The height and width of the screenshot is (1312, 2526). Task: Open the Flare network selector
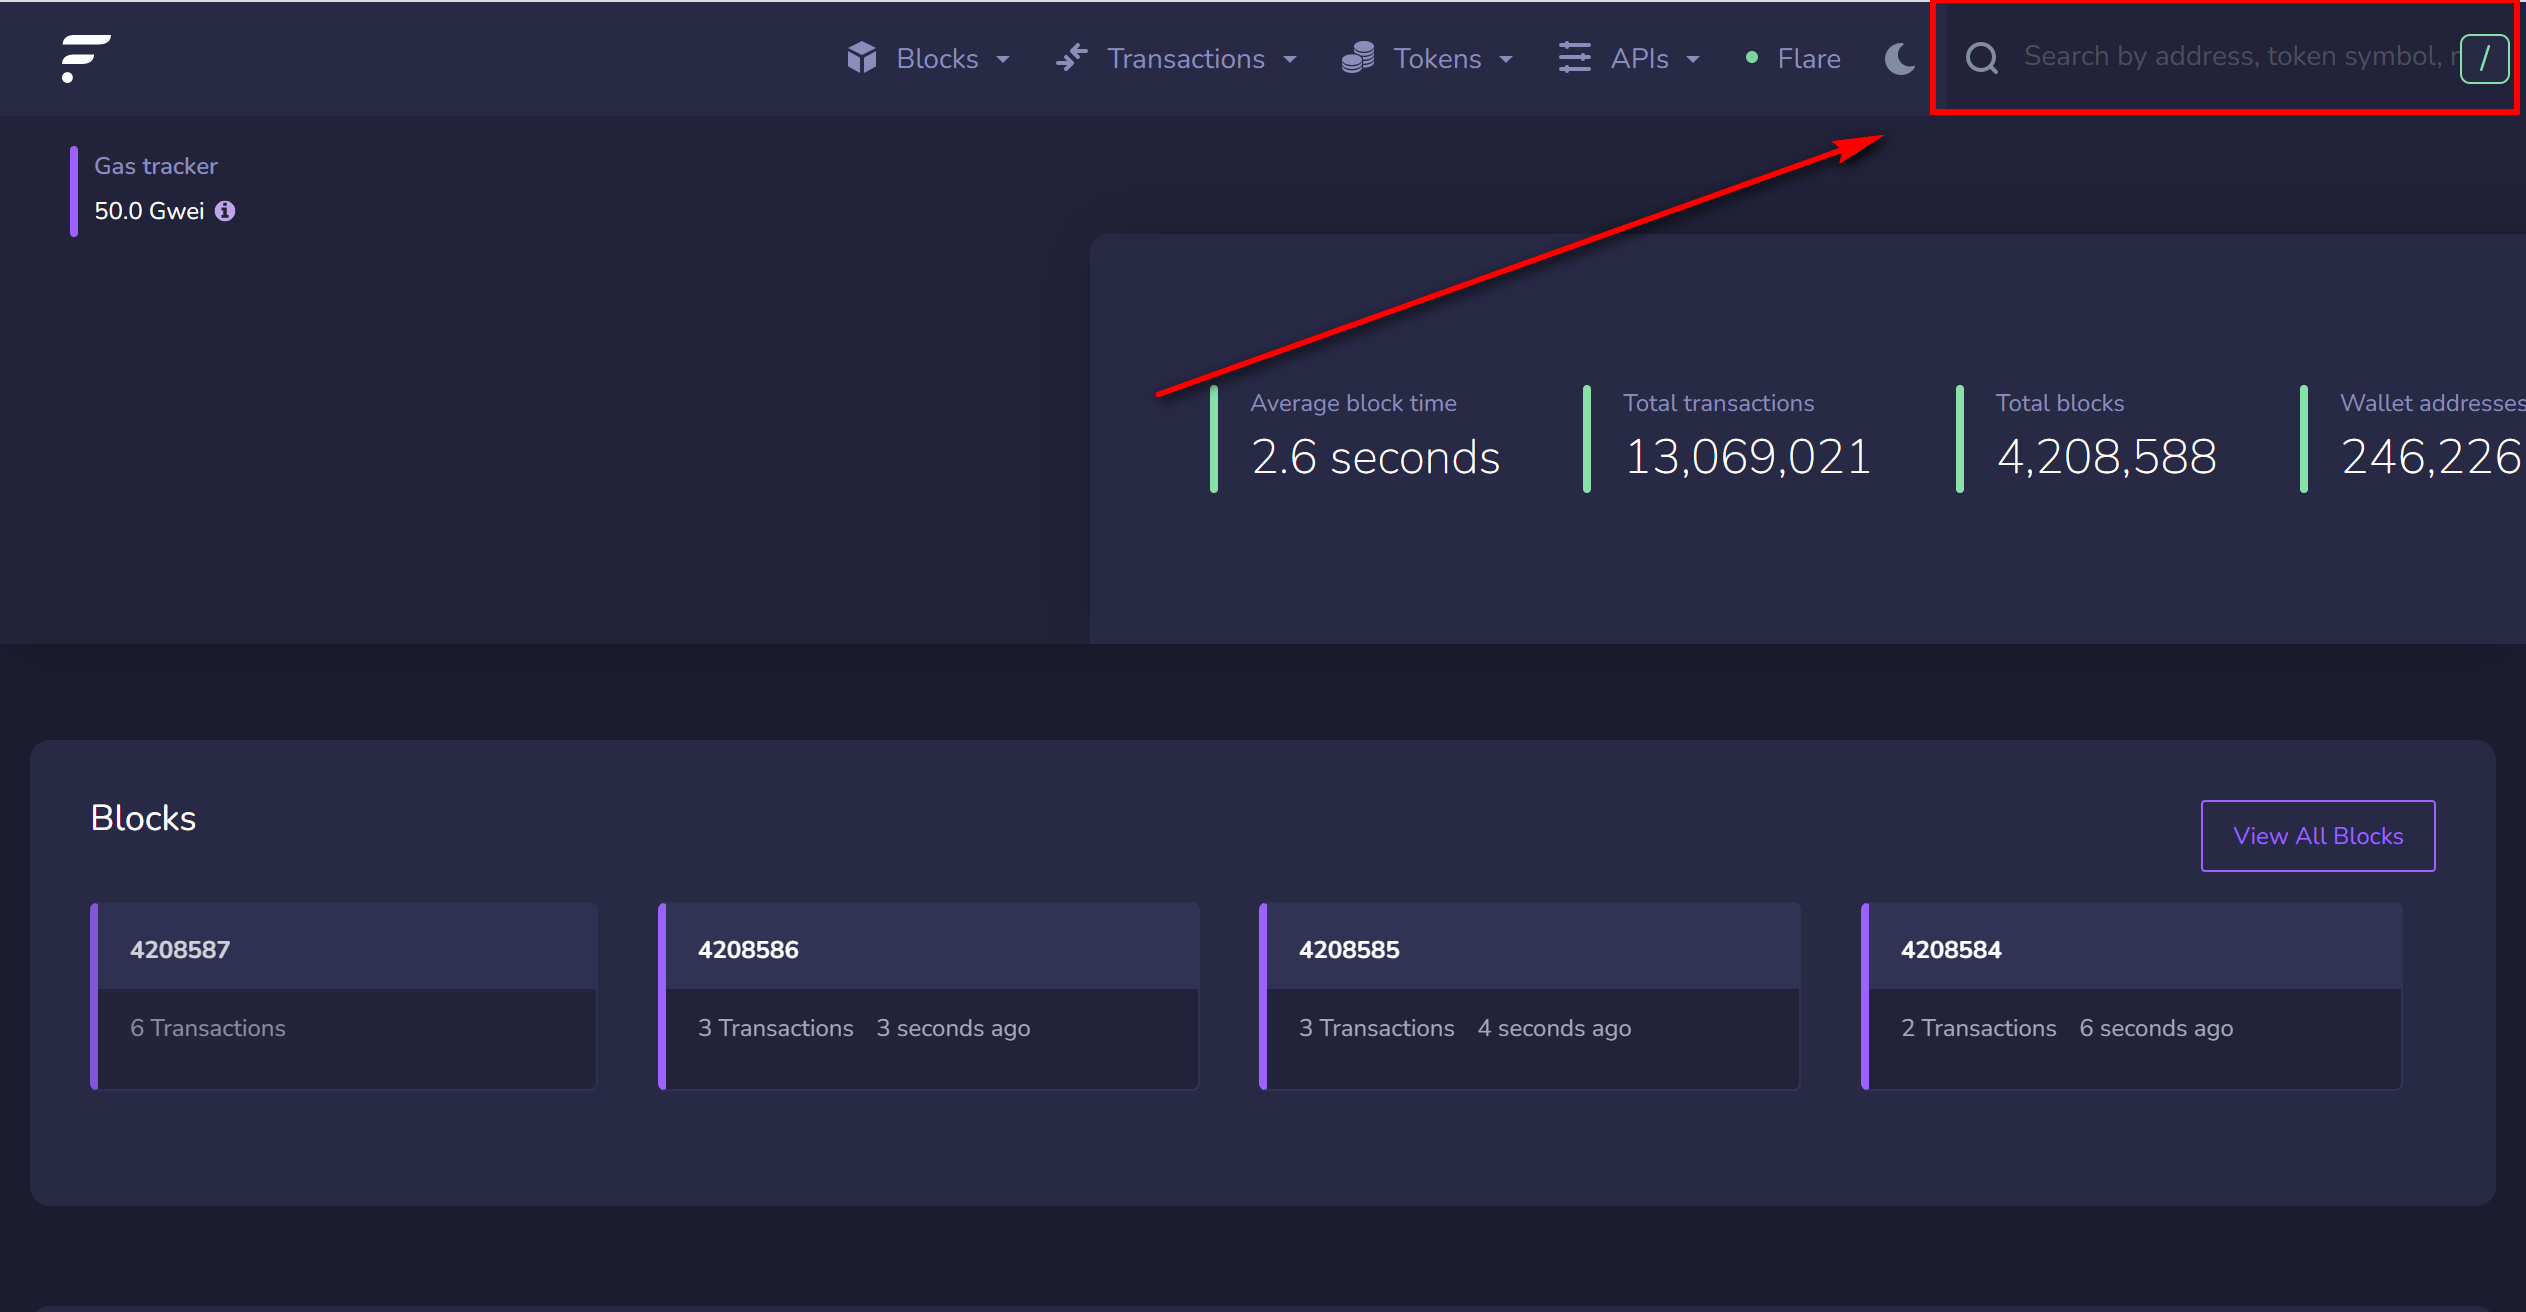pos(1807,59)
